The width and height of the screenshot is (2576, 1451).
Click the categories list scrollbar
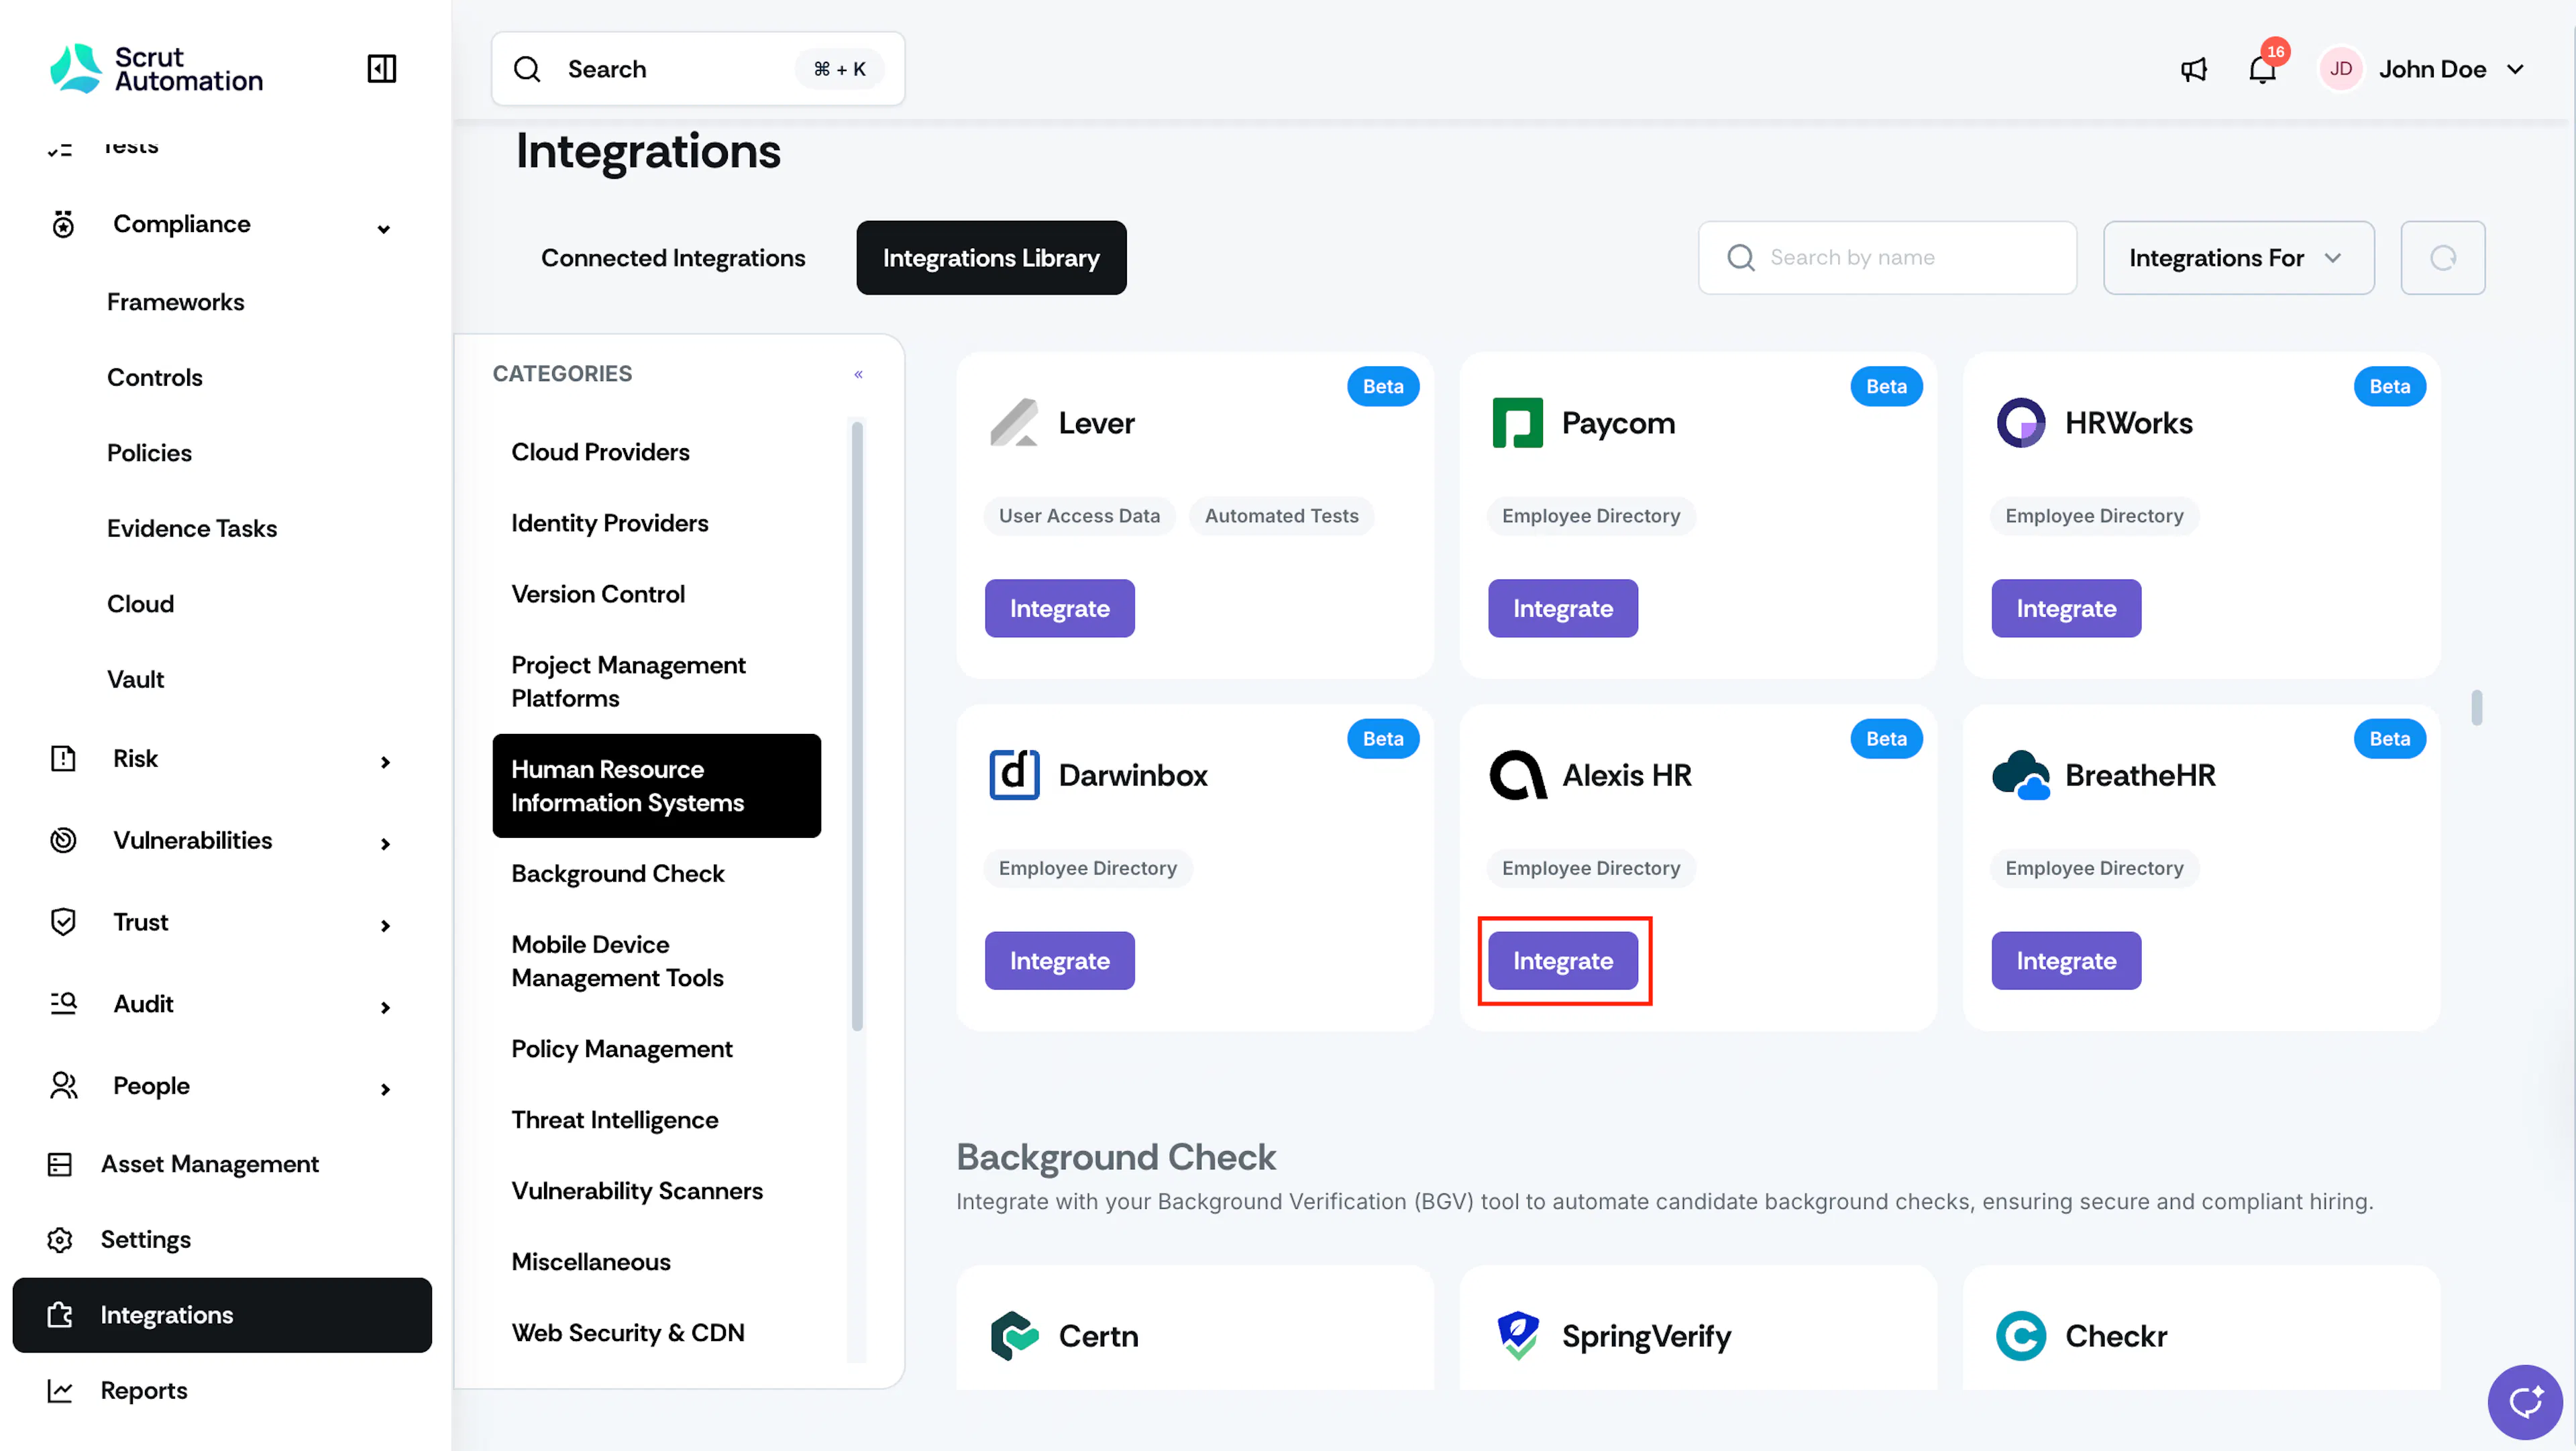pos(857,726)
